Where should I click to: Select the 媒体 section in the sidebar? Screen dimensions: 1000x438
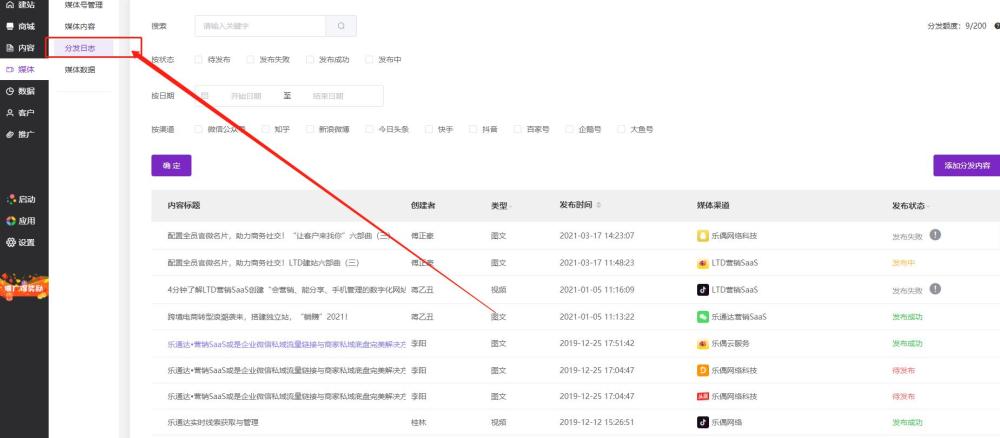pos(20,69)
